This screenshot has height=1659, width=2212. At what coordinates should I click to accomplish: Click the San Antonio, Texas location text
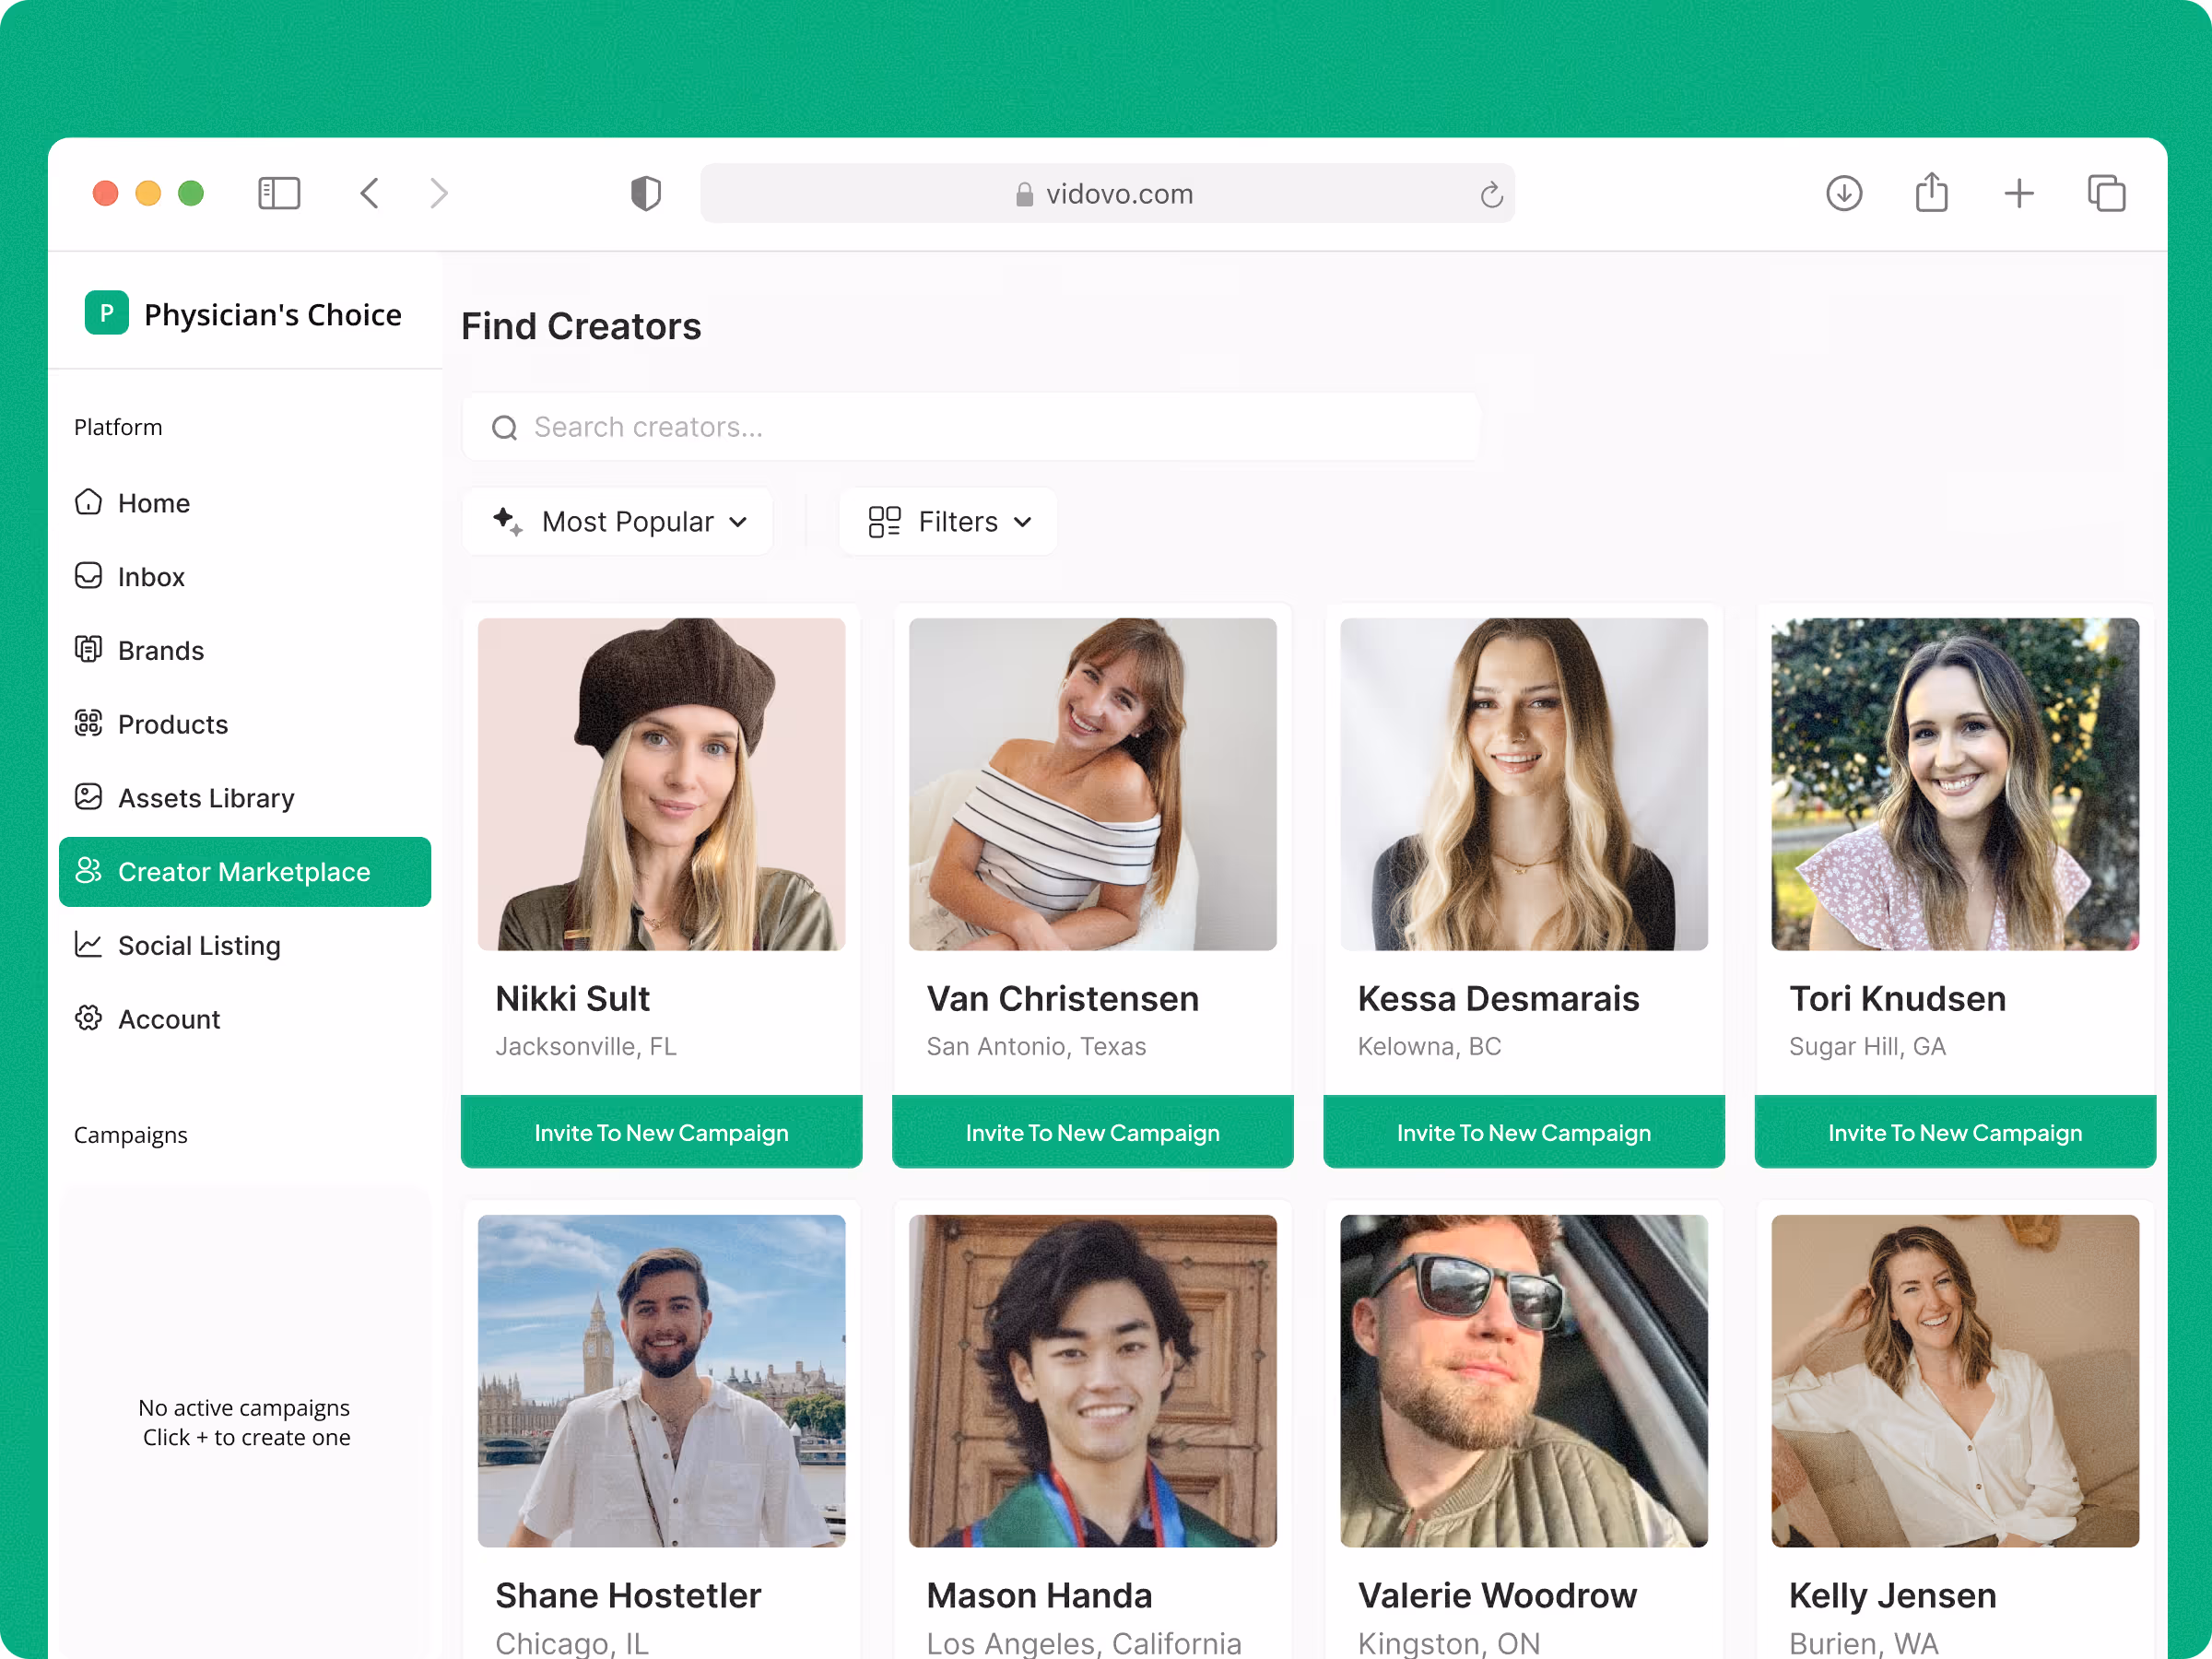coord(1036,1046)
